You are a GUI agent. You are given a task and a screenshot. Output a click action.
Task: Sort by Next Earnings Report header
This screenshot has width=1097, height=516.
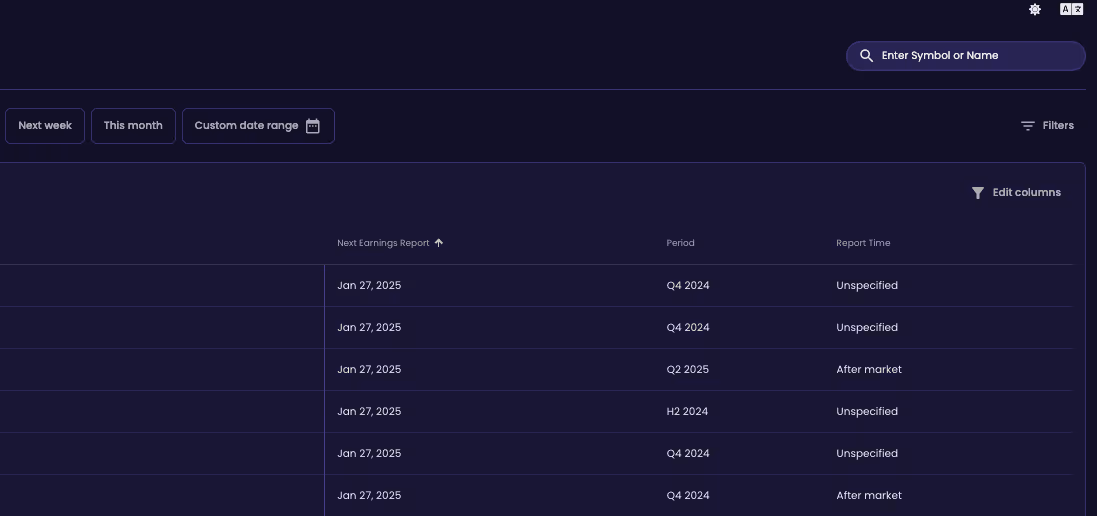(x=383, y=243)
